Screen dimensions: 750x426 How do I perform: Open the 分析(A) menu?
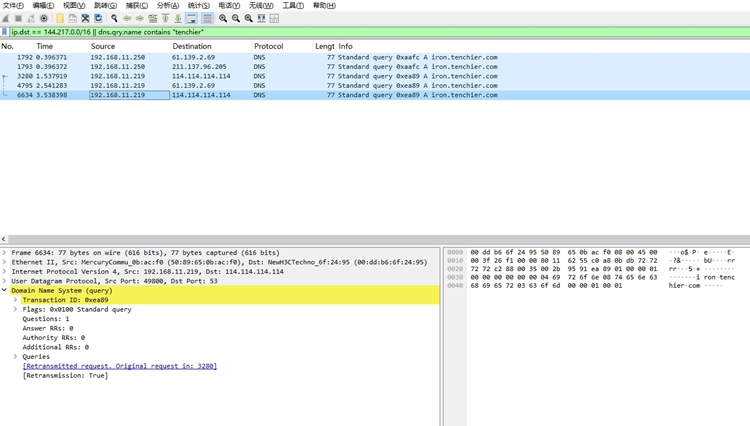point(168,5)
